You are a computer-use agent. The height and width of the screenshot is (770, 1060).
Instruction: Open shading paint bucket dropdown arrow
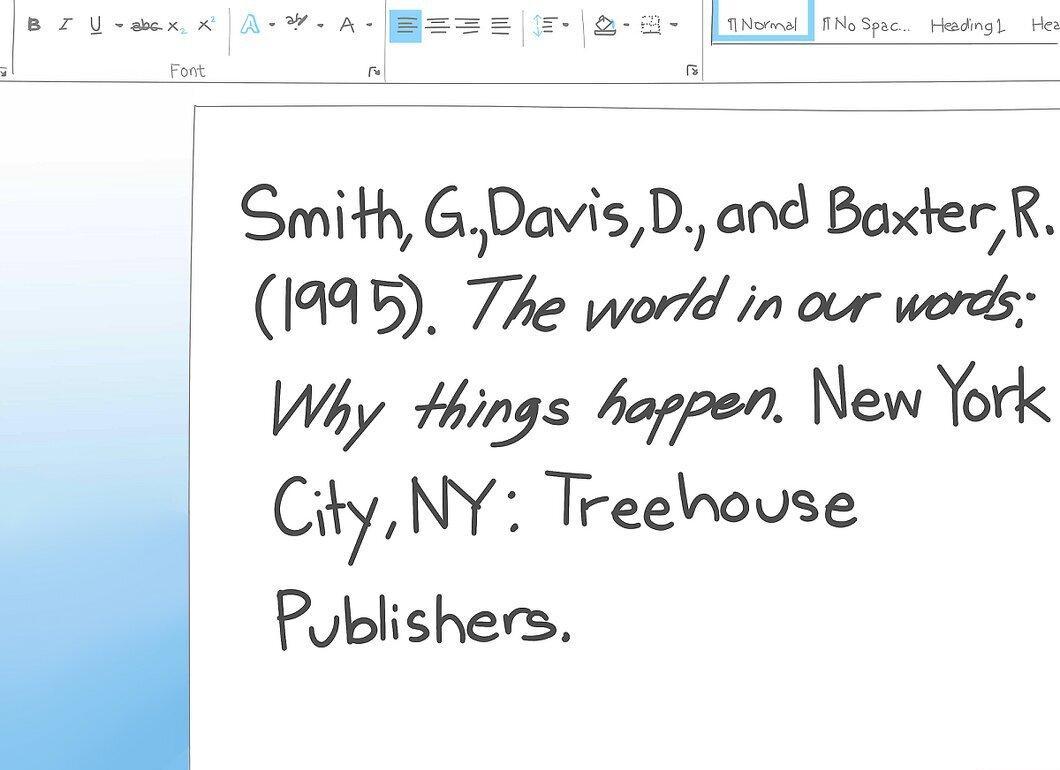pos(626,25)
